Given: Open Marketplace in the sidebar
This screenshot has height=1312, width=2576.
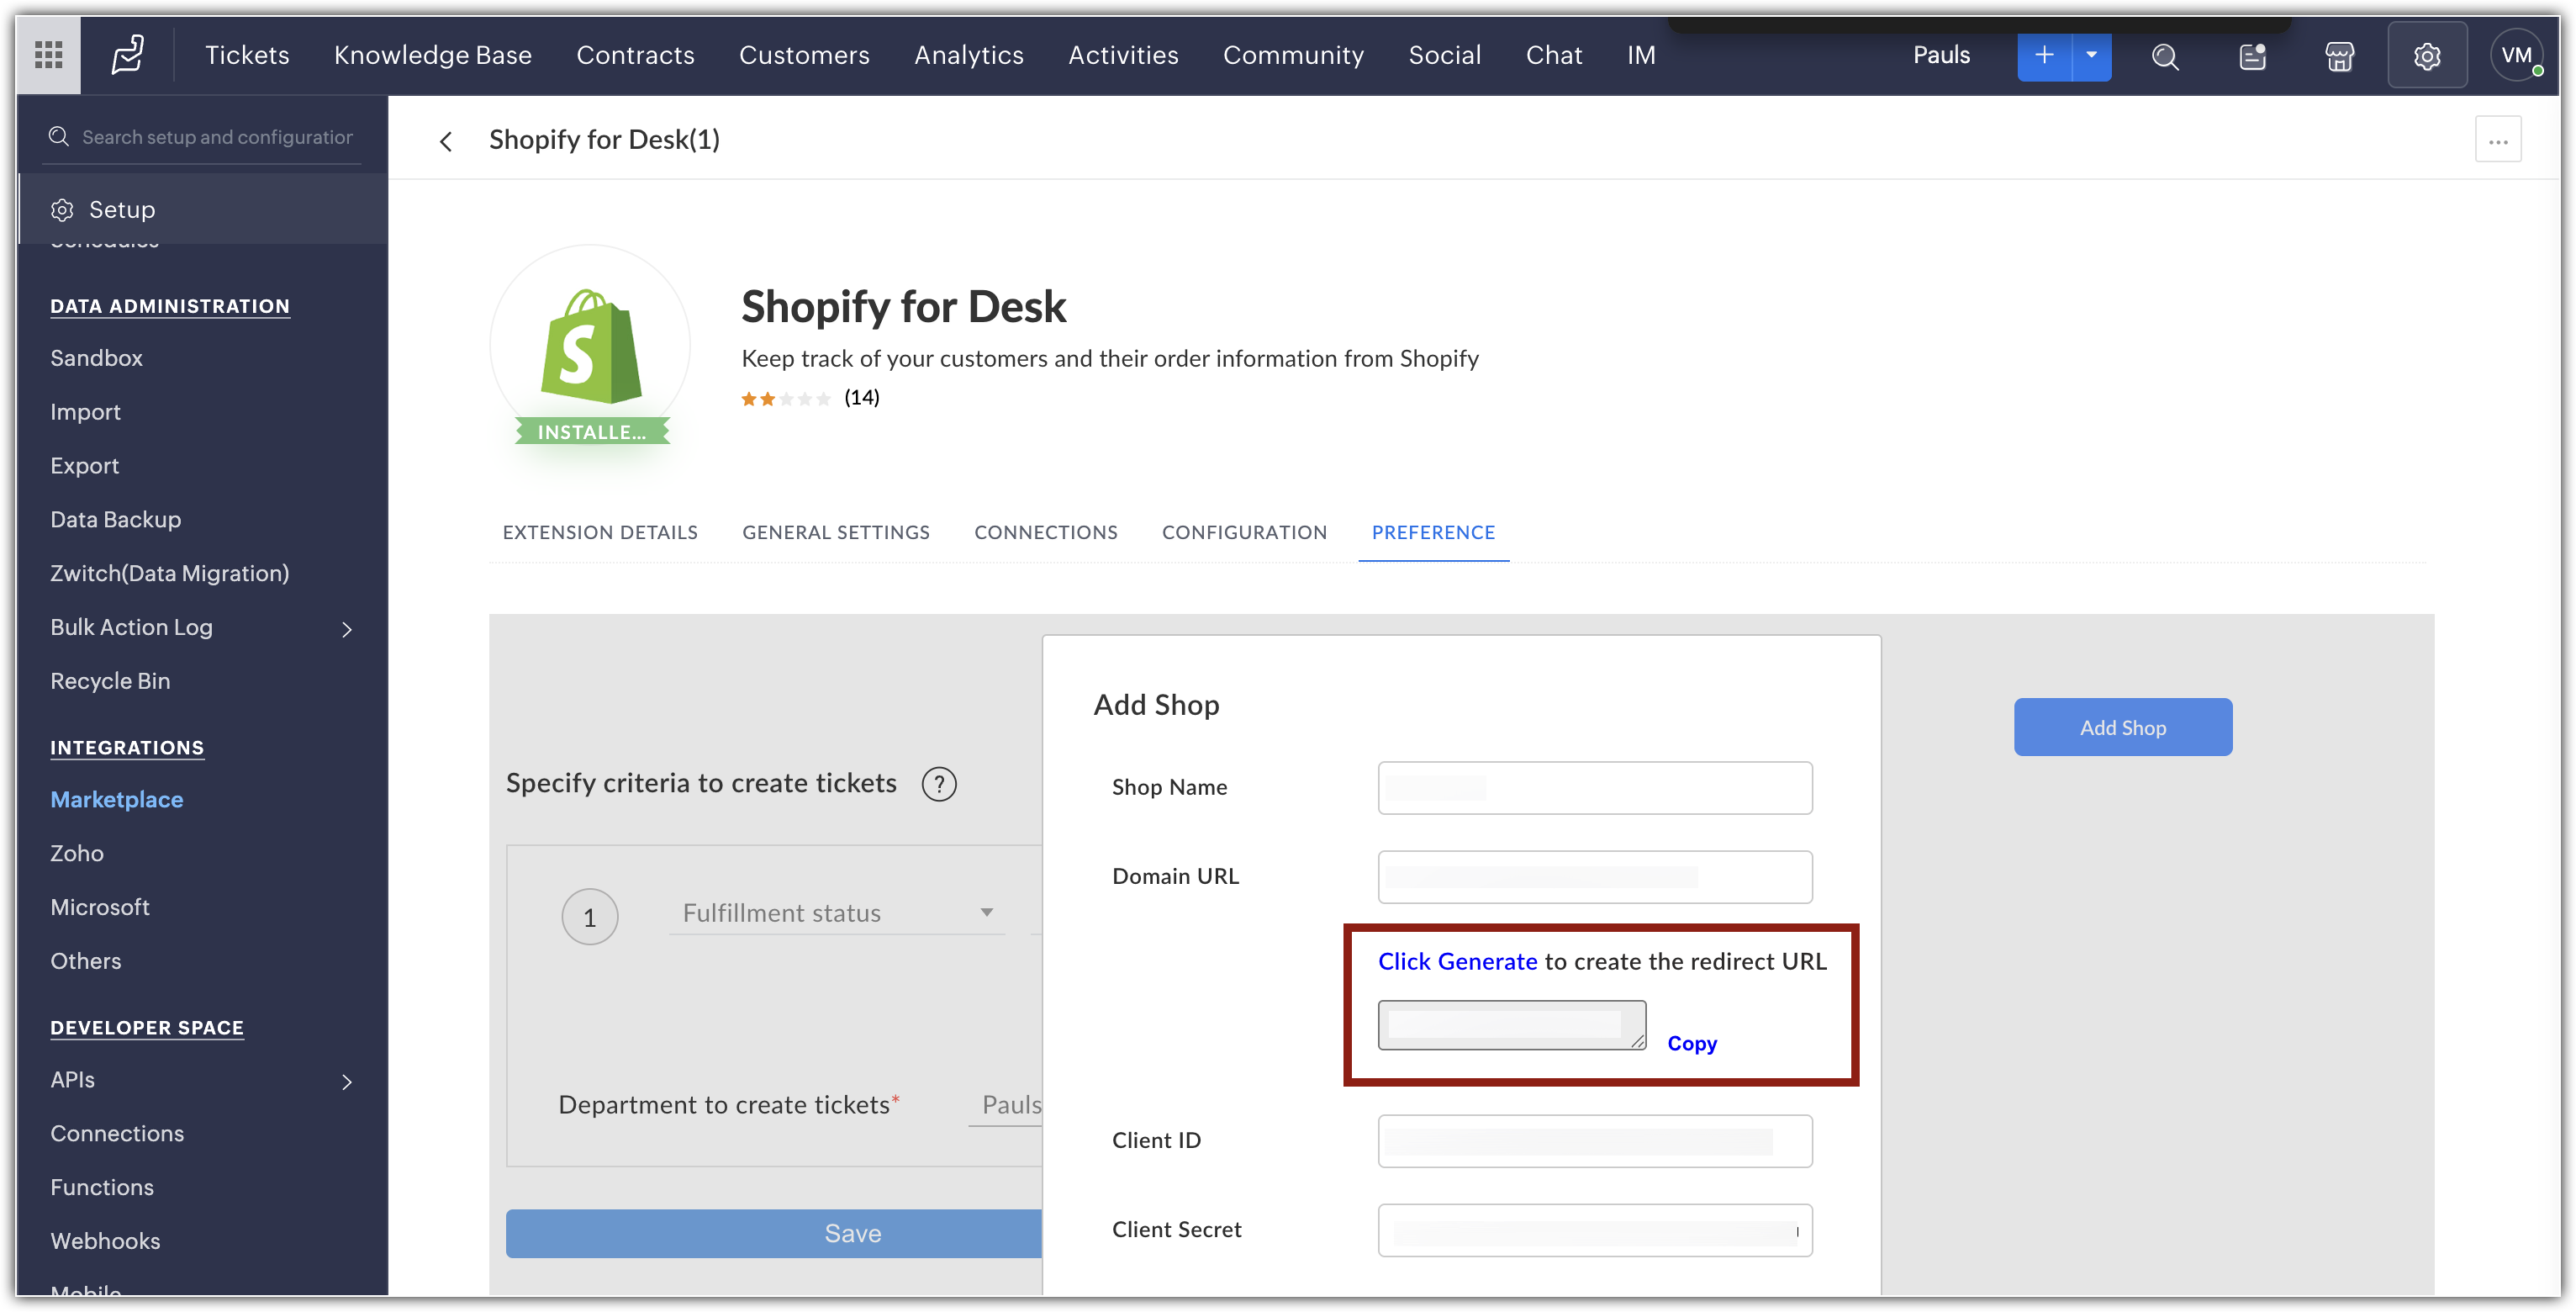Looking at the screenshot, I should click(116, 800).
